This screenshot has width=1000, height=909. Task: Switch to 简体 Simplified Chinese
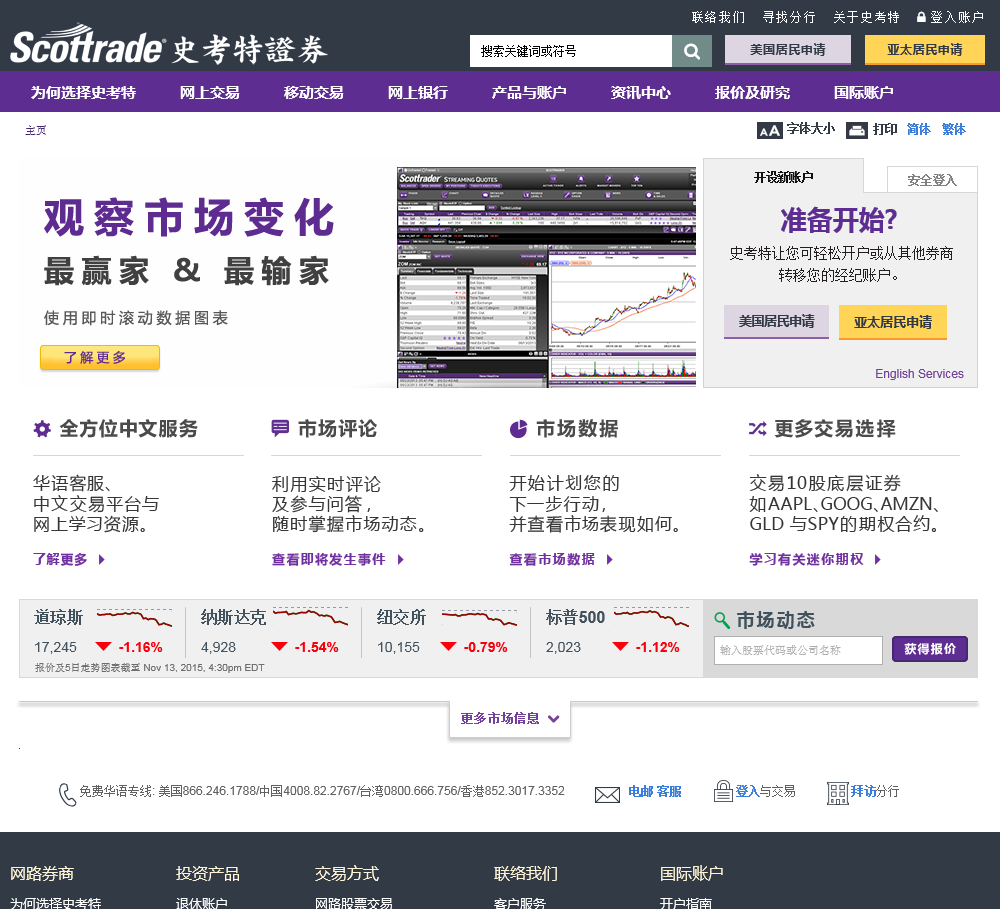pos(919,129)
